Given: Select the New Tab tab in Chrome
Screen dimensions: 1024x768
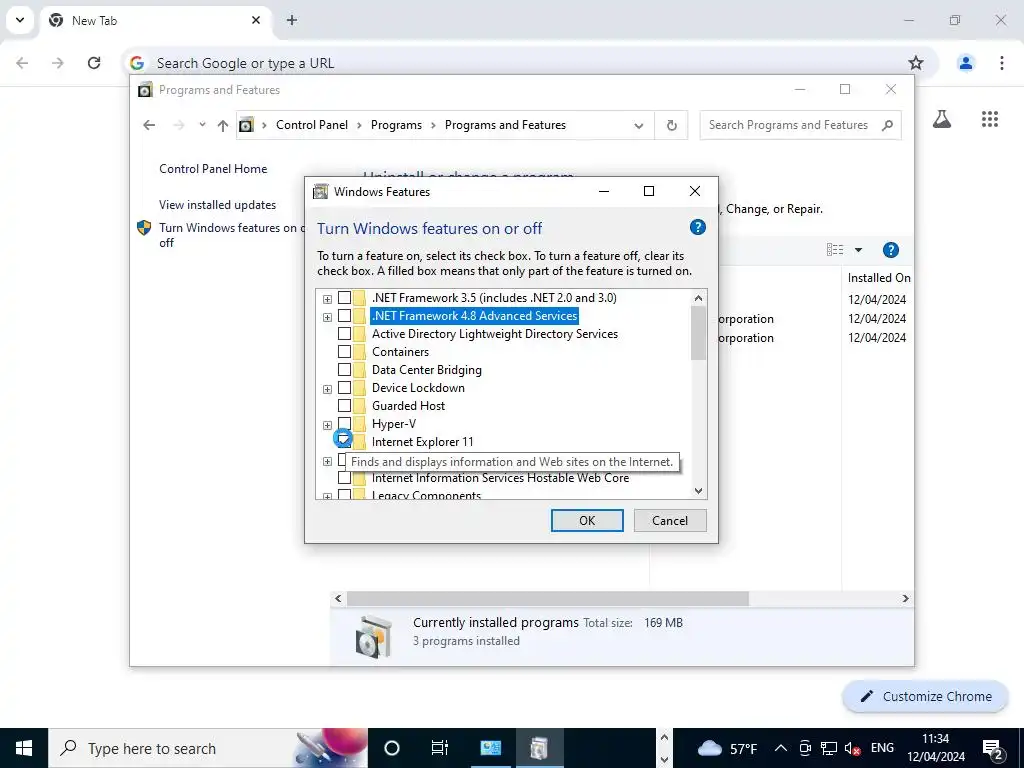Looking at the screenshot, I should (x=155, y=21).
